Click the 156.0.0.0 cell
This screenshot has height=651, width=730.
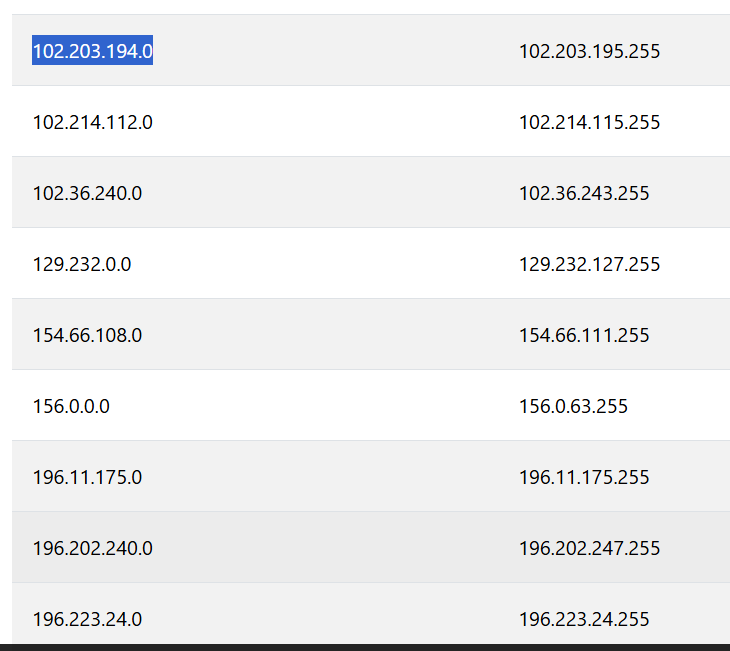pos(71,406)
